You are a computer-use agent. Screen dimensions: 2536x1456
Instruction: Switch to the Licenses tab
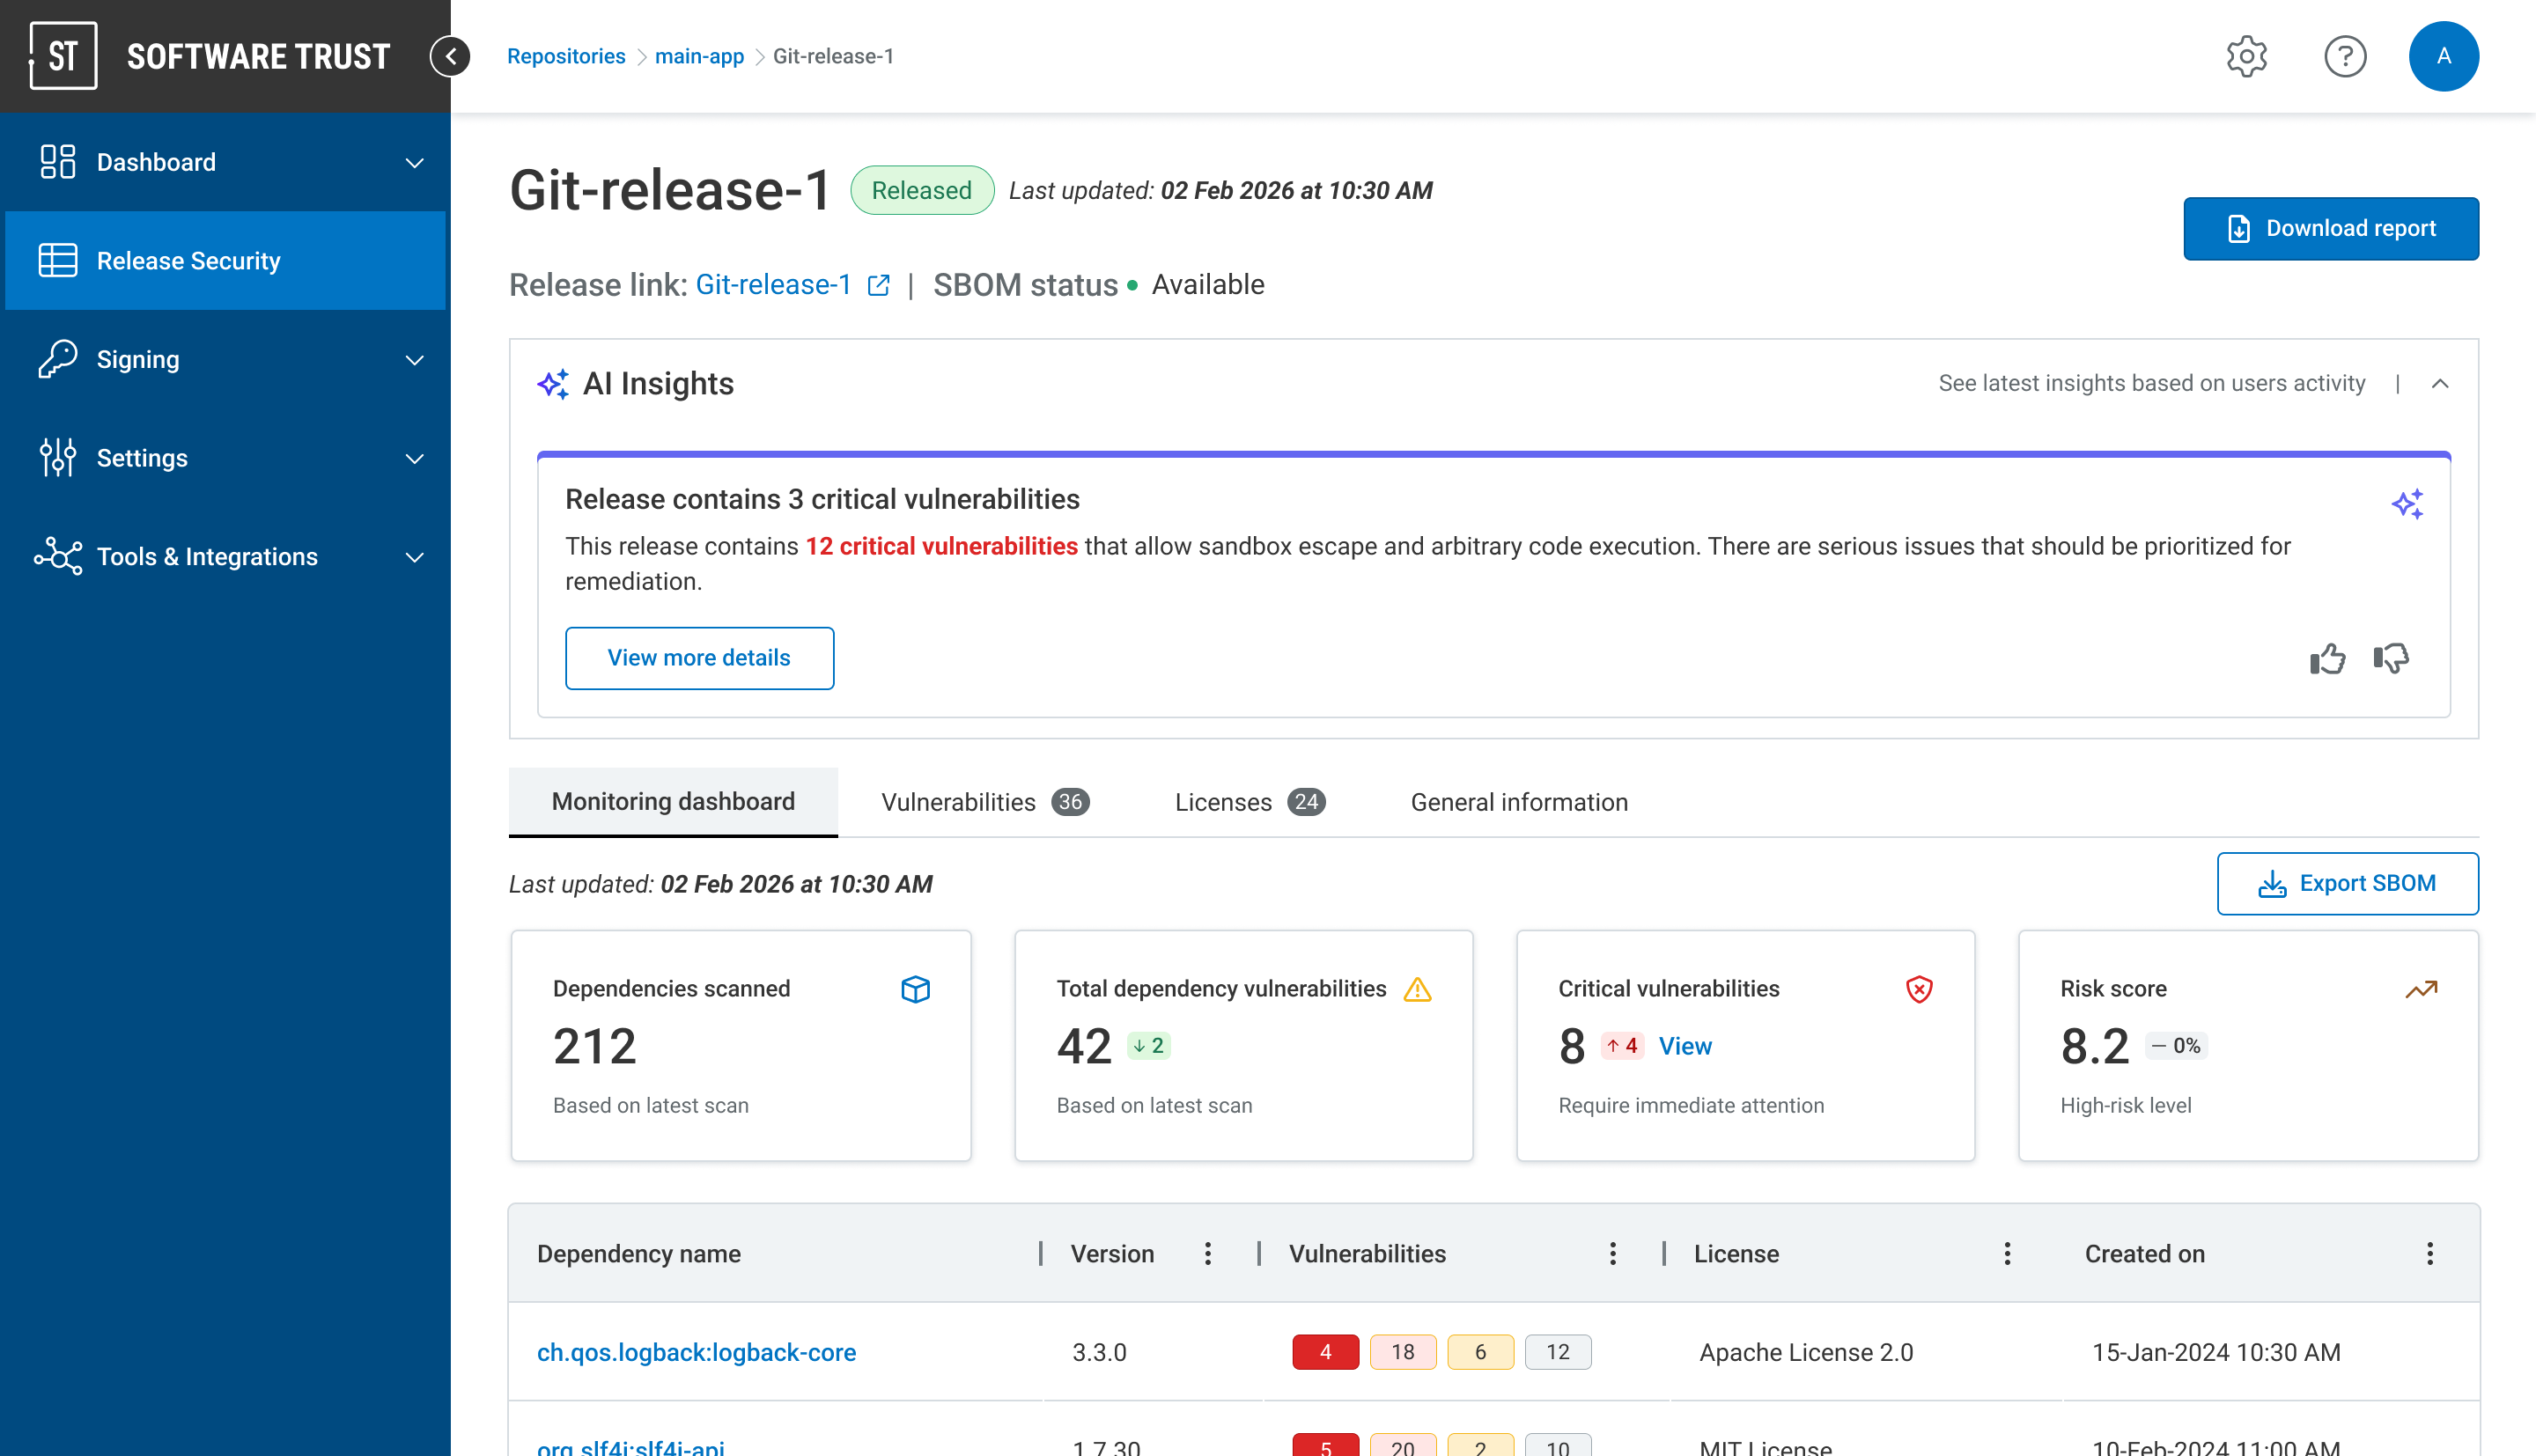pyautogui.click(x=1250, y=802)
